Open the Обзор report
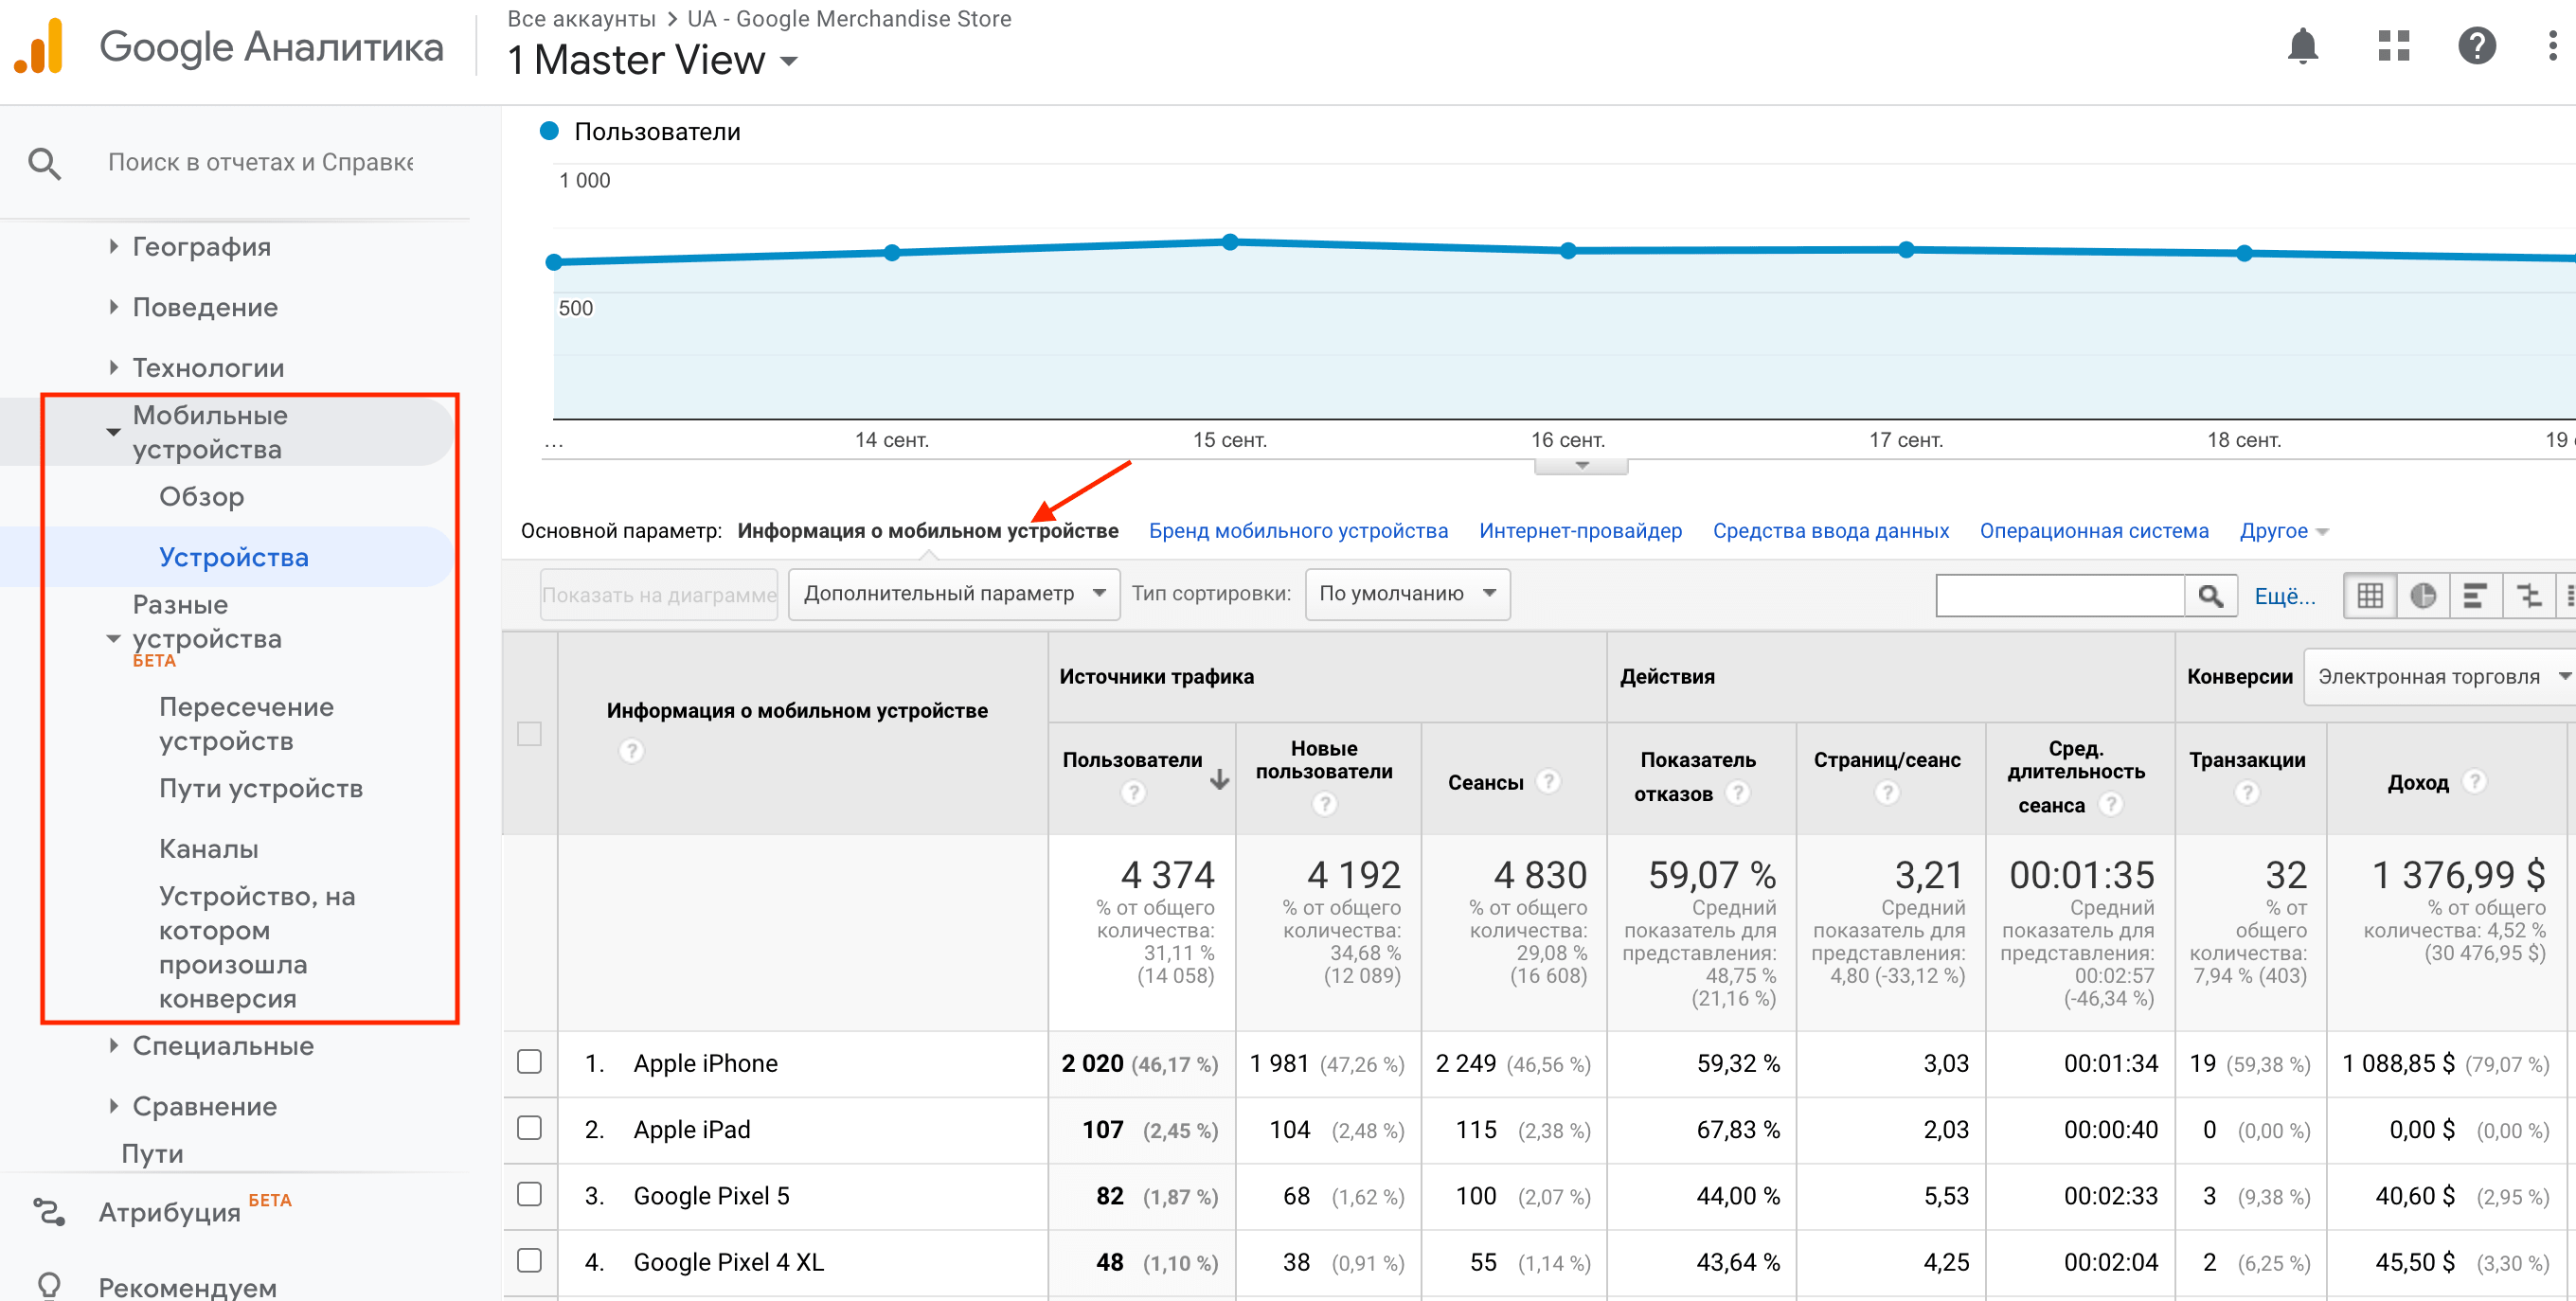The height and width of the screenshot is (1301, 2576). coord(202,497)
